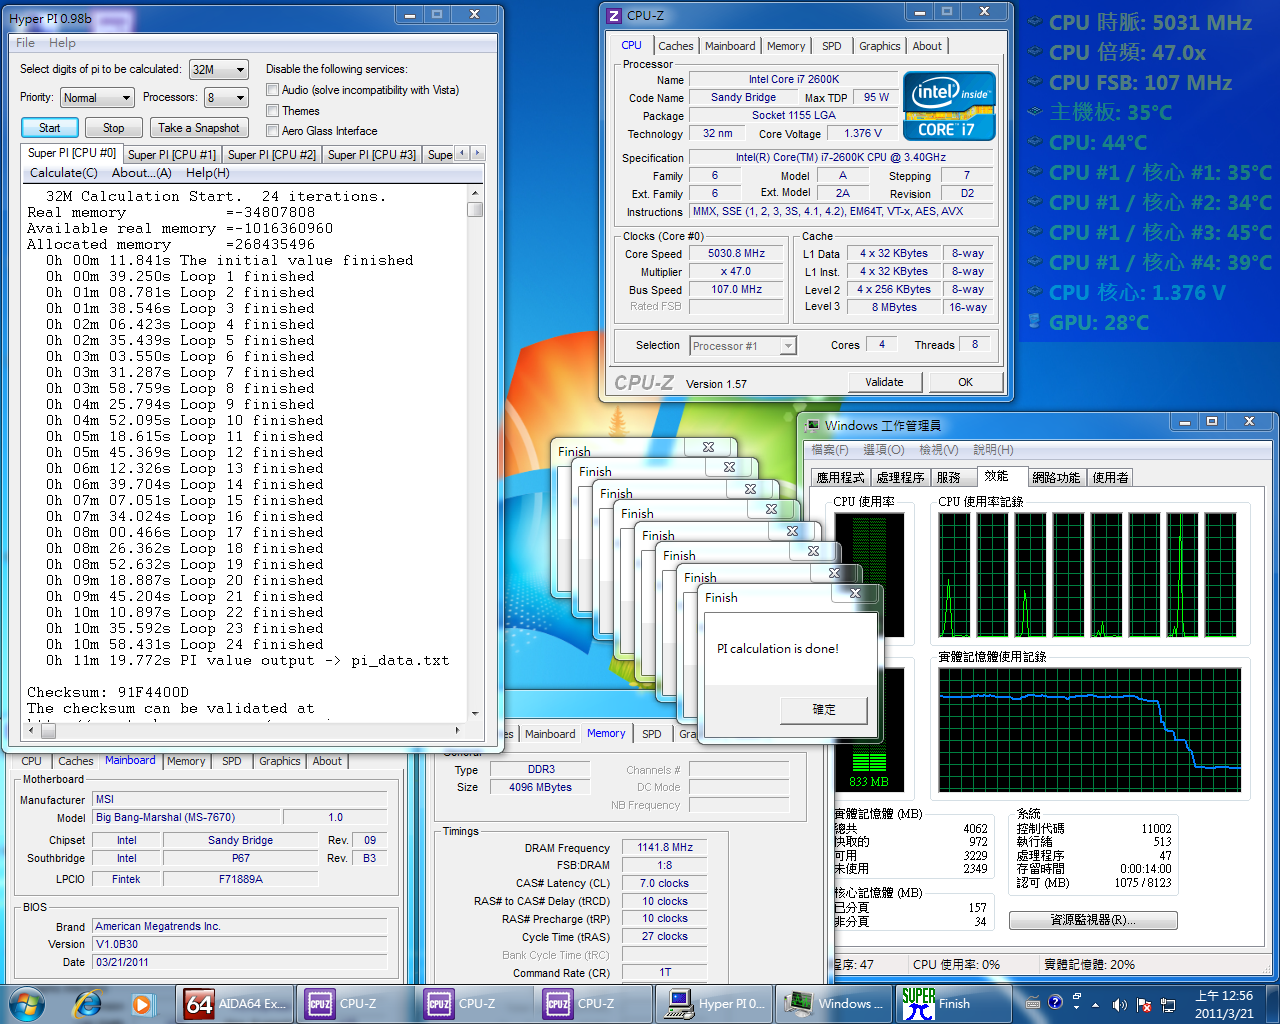Click the Core Voltage value 1.376 V
This screenshot has height=1024, width=1280.
point(863,133)
